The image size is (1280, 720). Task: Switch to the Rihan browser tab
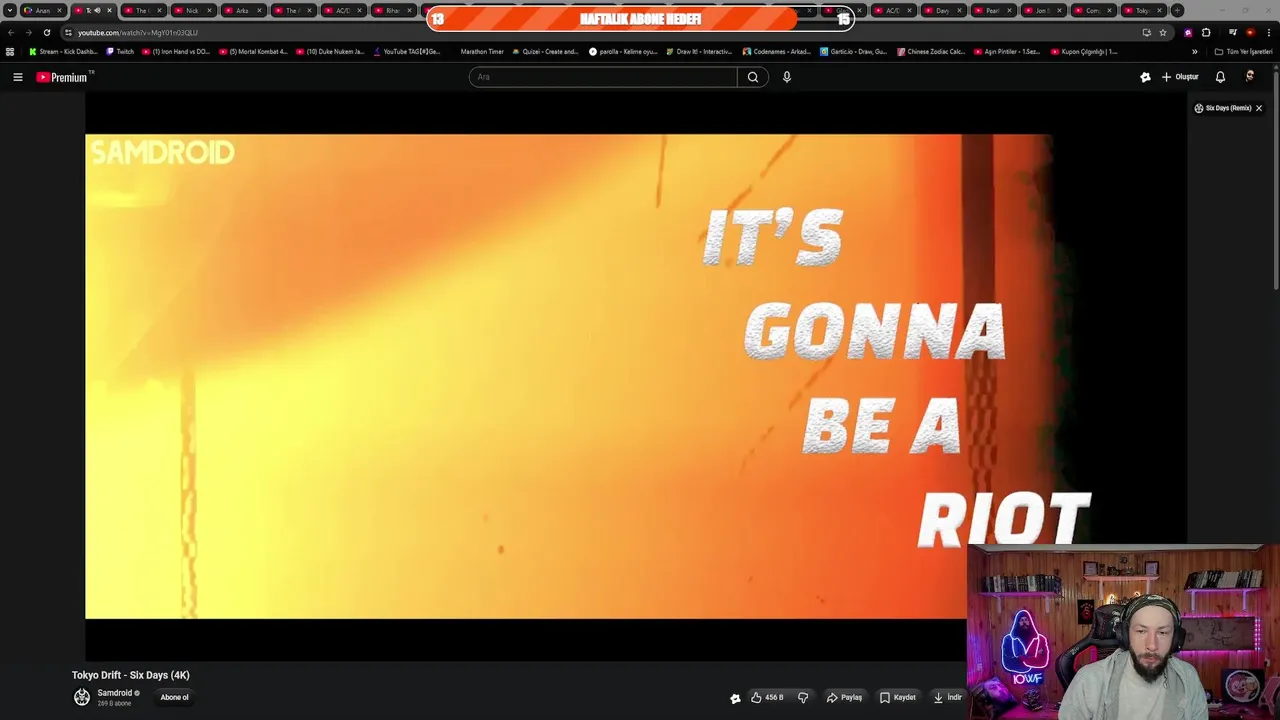393,10
